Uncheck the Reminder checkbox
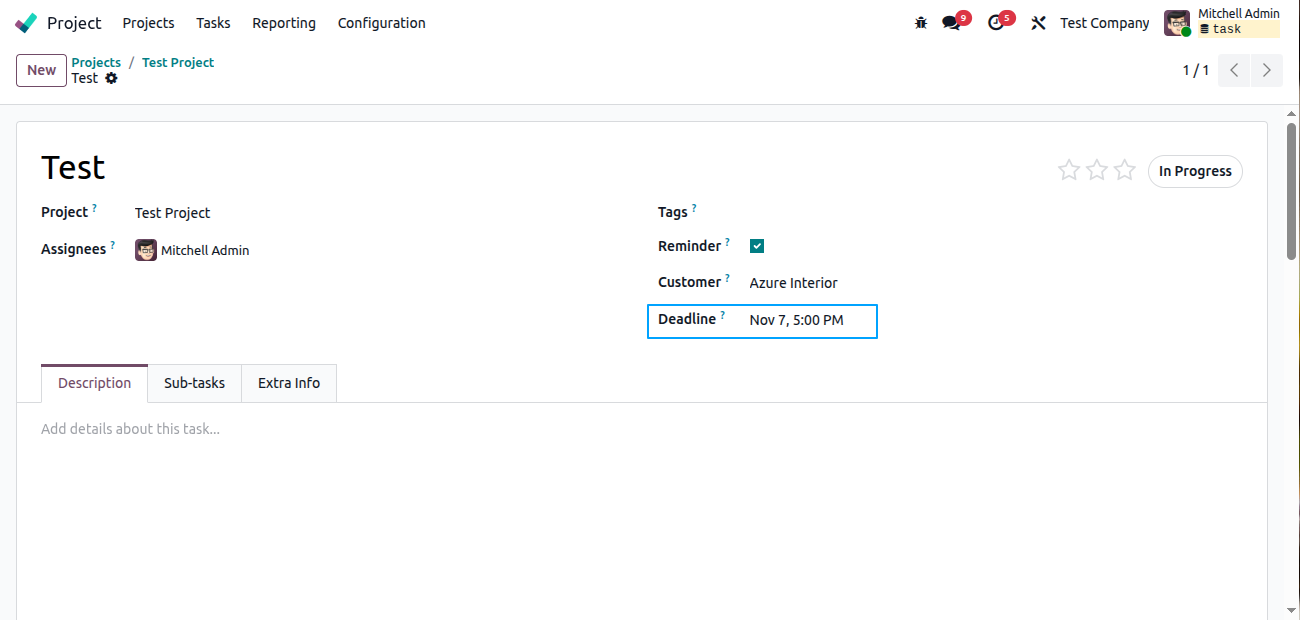 click(757, 246)
